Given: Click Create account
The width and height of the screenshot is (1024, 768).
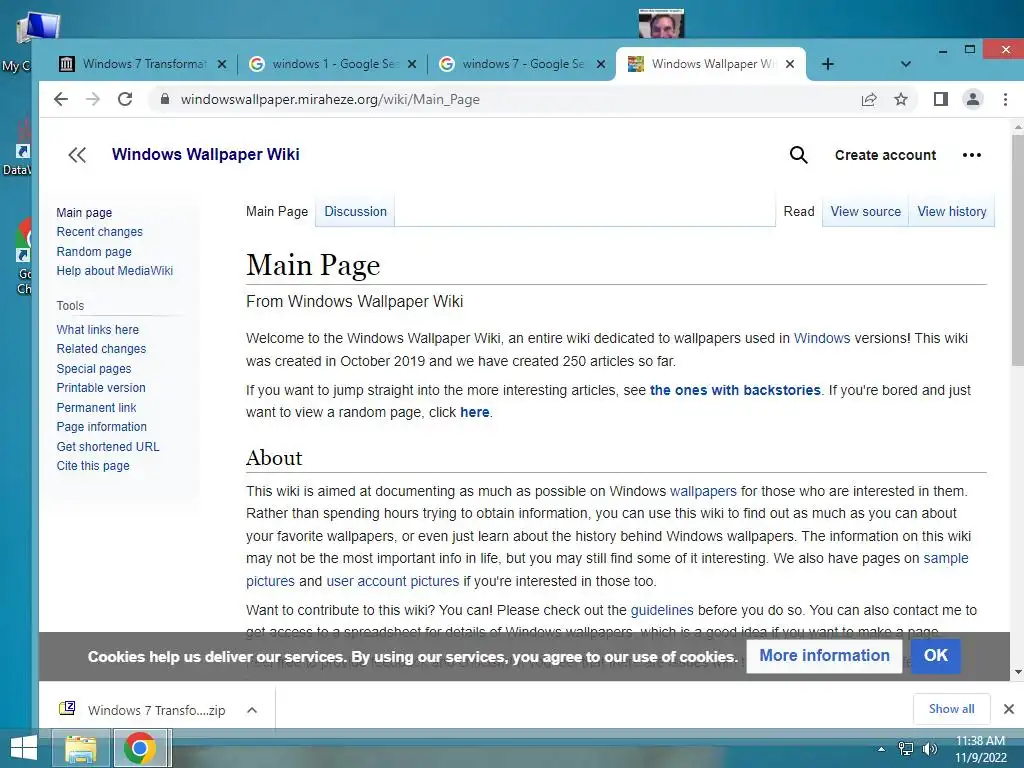Looking at the screenshot, I should coord(885,155).
